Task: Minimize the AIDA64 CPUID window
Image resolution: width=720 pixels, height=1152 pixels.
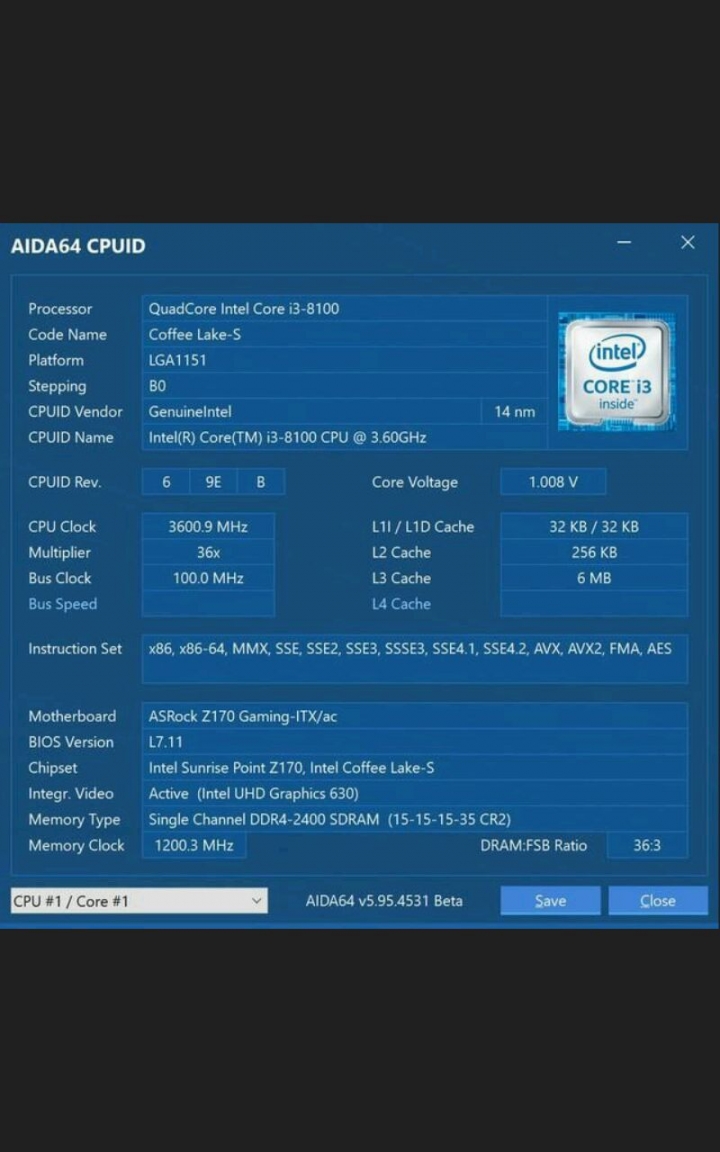Action: (x=624, y=242)
